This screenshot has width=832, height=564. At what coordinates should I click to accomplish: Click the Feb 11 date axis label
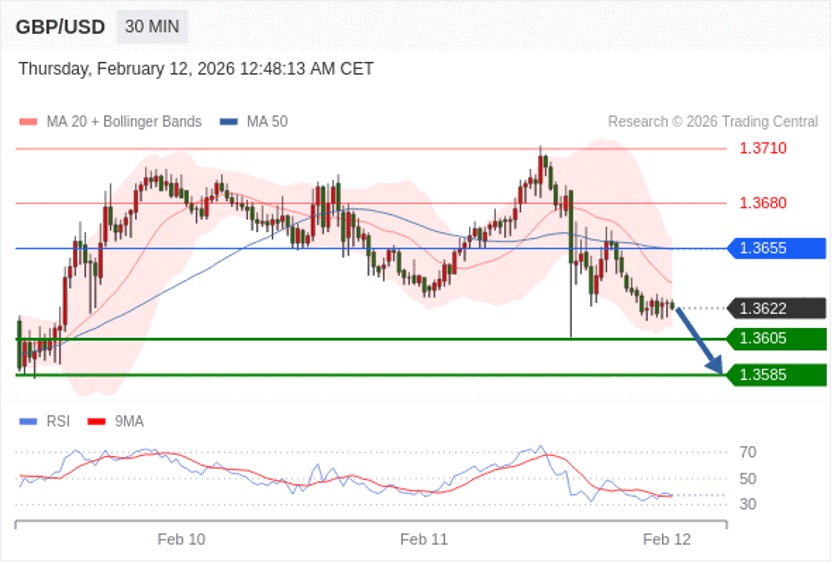pyautogui.click(x=424, y=539)
